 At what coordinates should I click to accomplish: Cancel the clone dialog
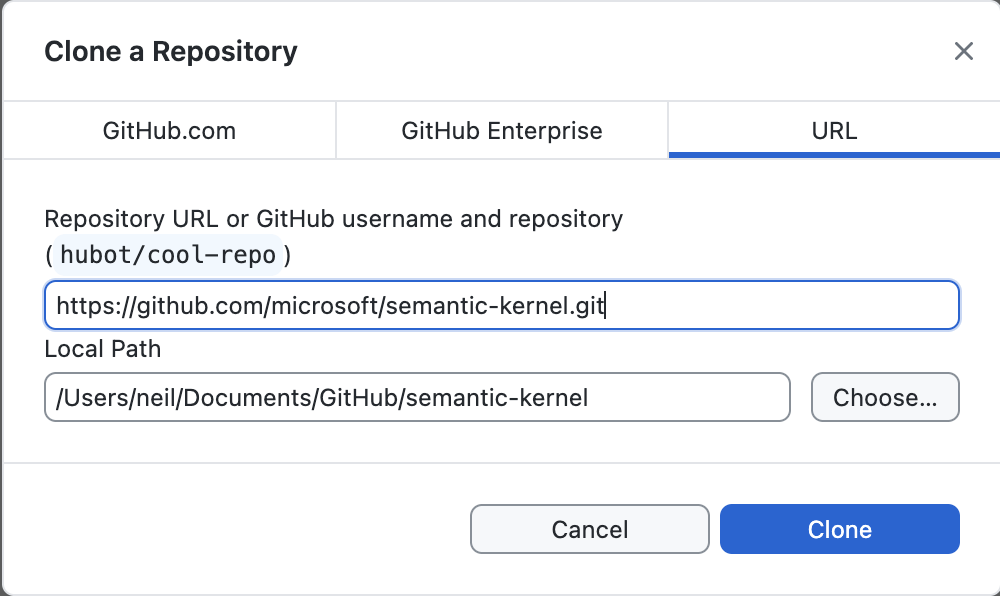(x=589, y=529)
